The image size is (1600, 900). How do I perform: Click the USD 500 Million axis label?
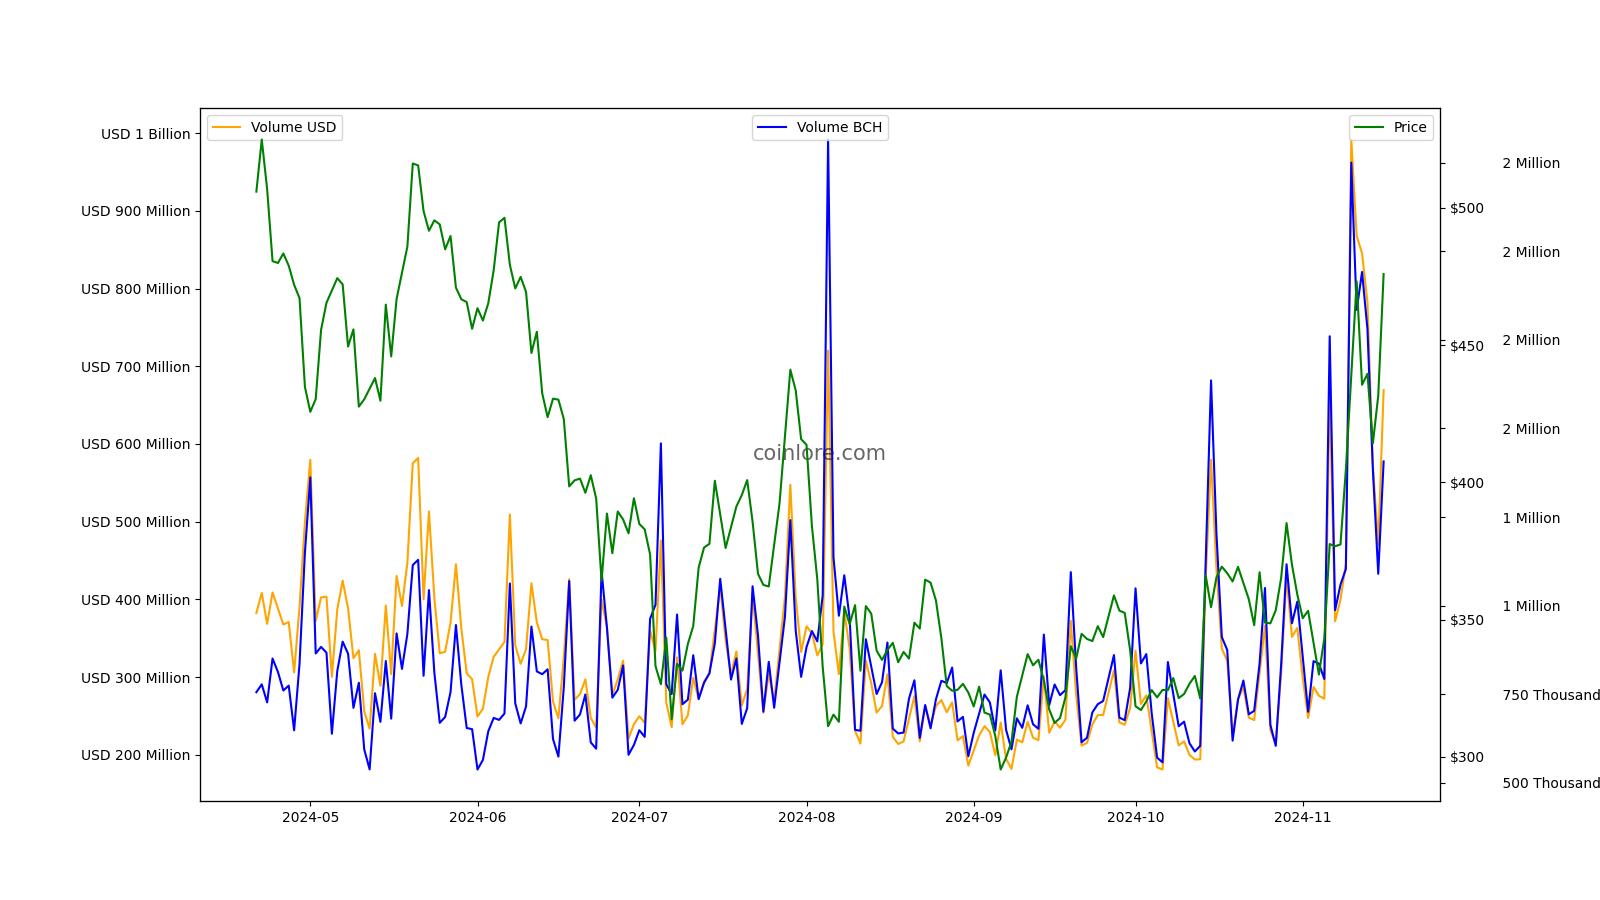(x=135, y=522)
